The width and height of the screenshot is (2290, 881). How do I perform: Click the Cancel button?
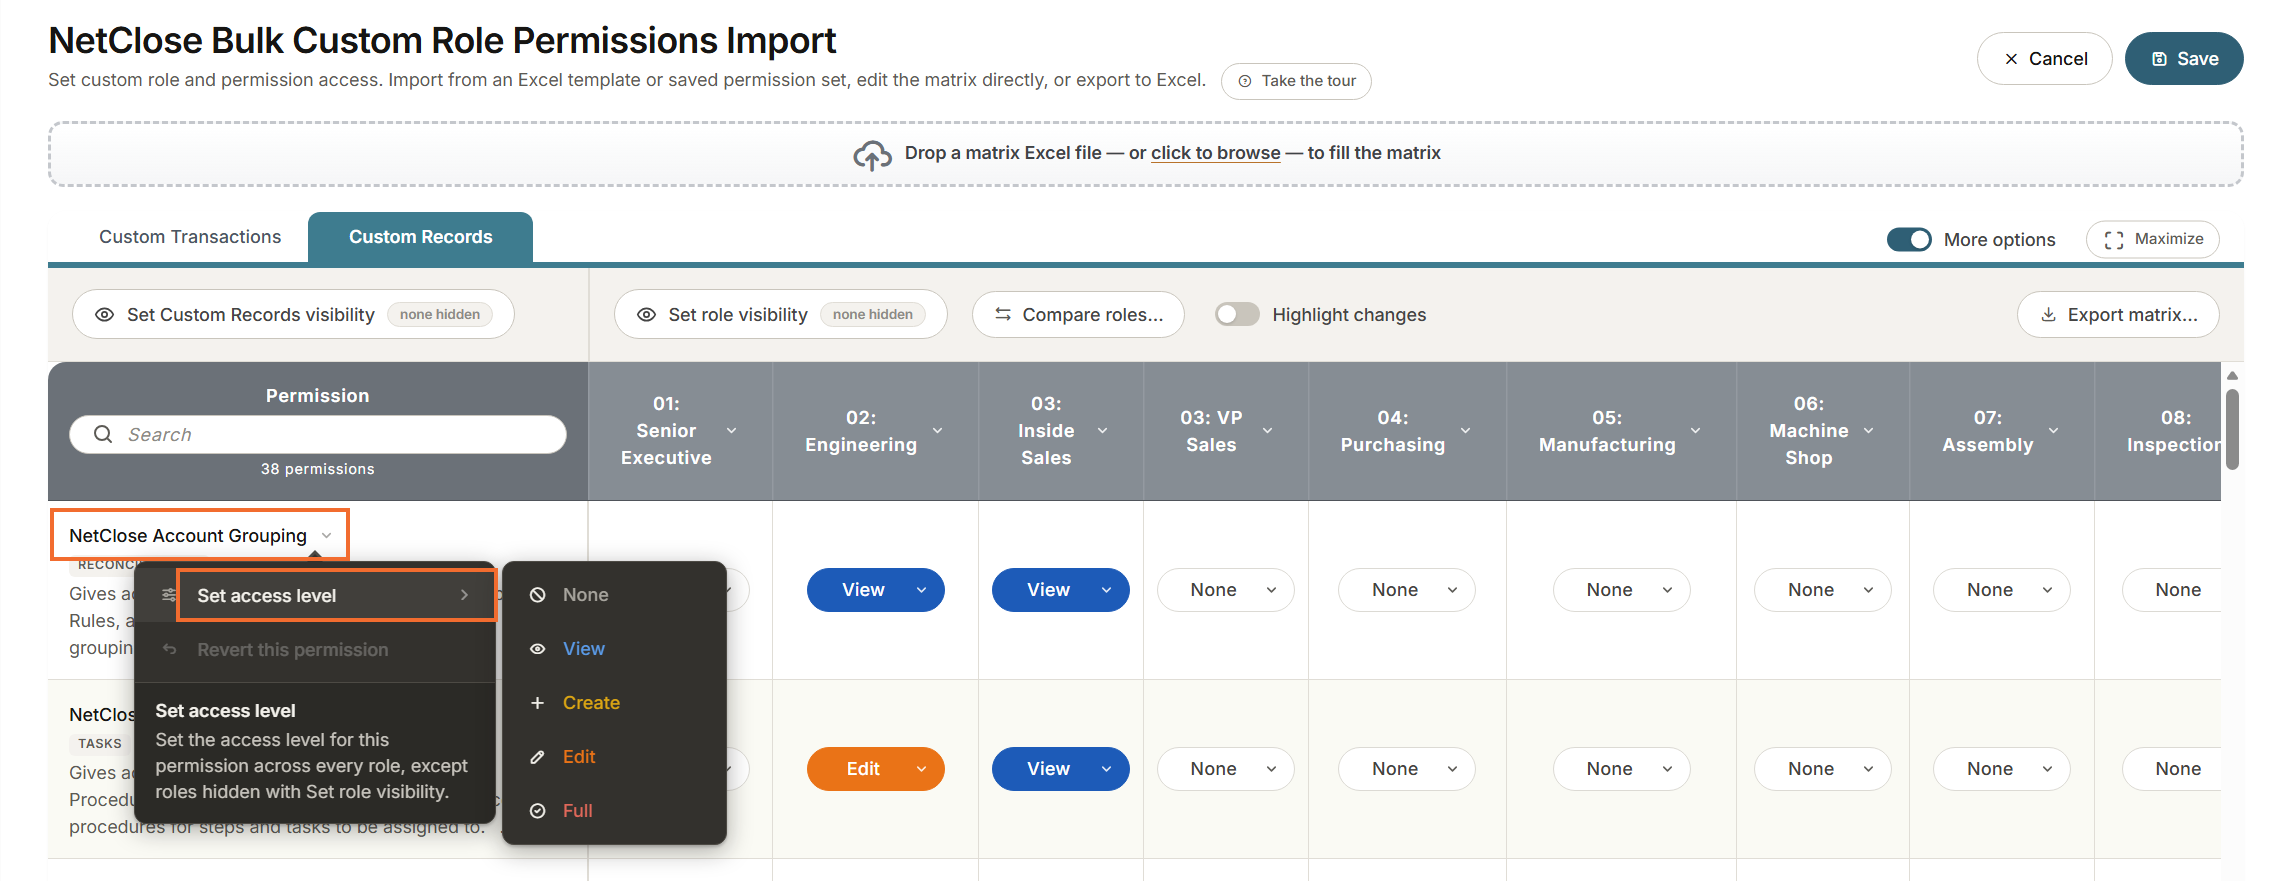click(2045, 59)
